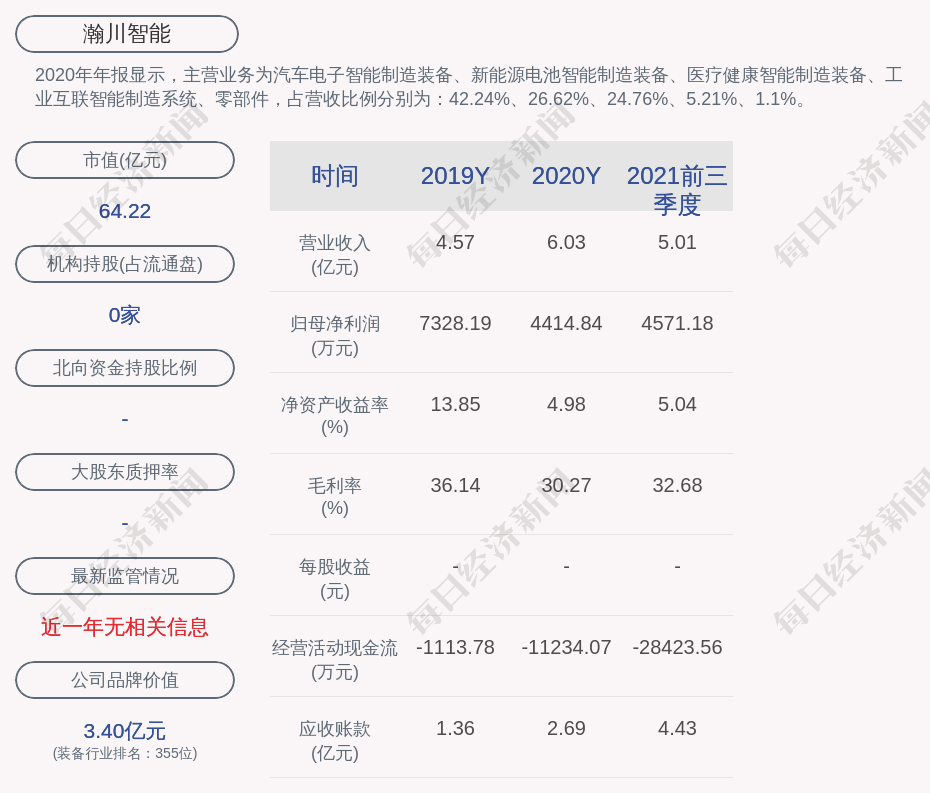Select the 2019Y column header
The width and height of the screenshot is (930, 793).
click(x=455, y=176)
